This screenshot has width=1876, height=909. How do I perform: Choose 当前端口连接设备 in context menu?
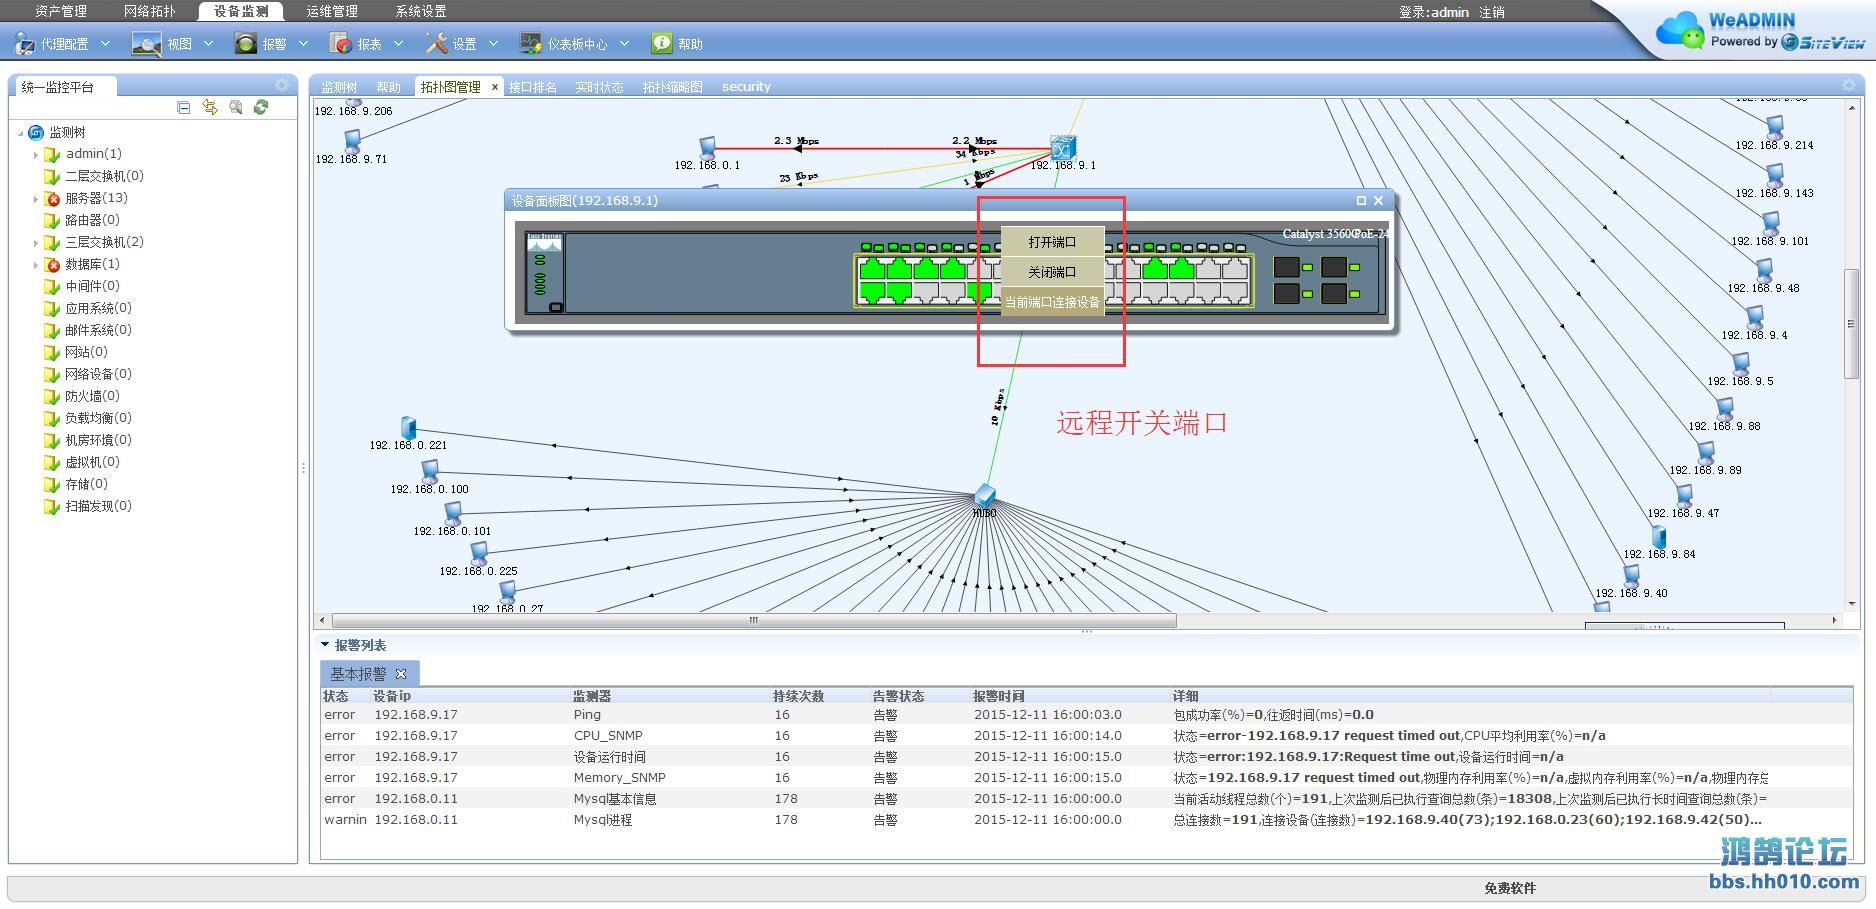[x=1052, y=302]
